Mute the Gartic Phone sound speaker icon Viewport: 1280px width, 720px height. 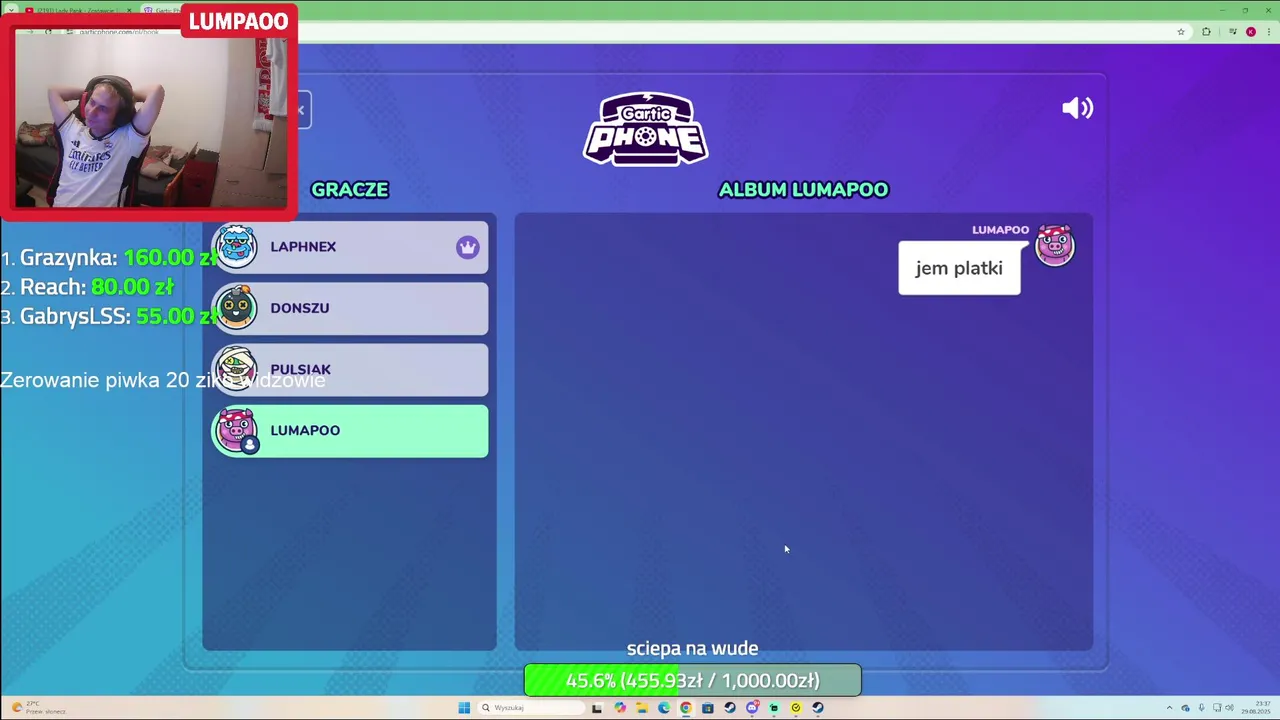click(1077, 108)
